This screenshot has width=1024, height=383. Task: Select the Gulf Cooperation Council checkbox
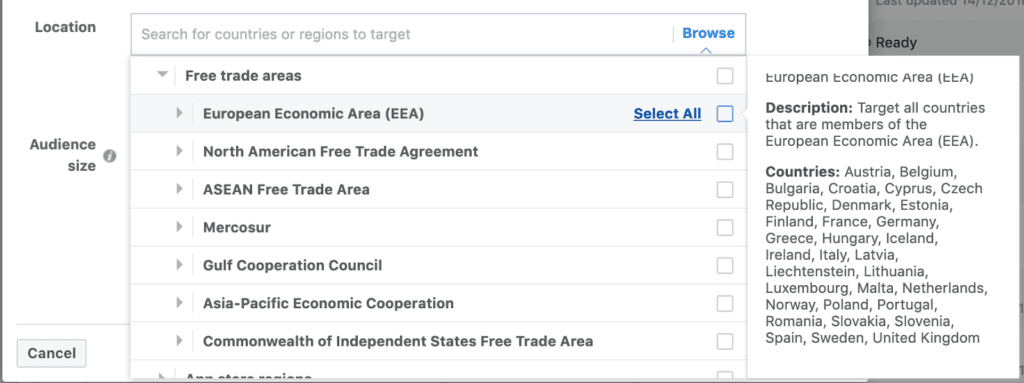coord(725,265)
